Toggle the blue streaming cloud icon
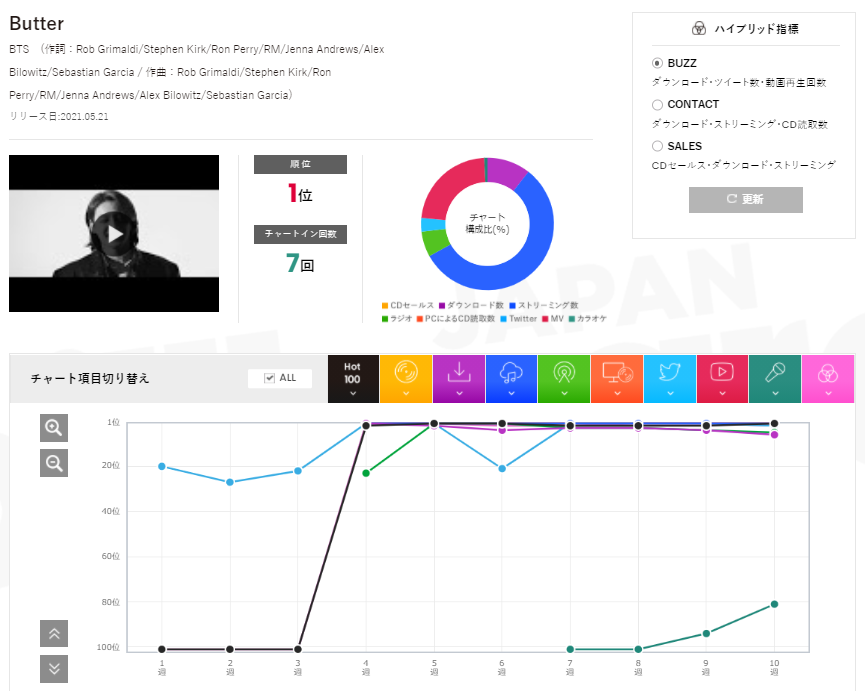The image size is (865, 691). [x=511, y=379]
